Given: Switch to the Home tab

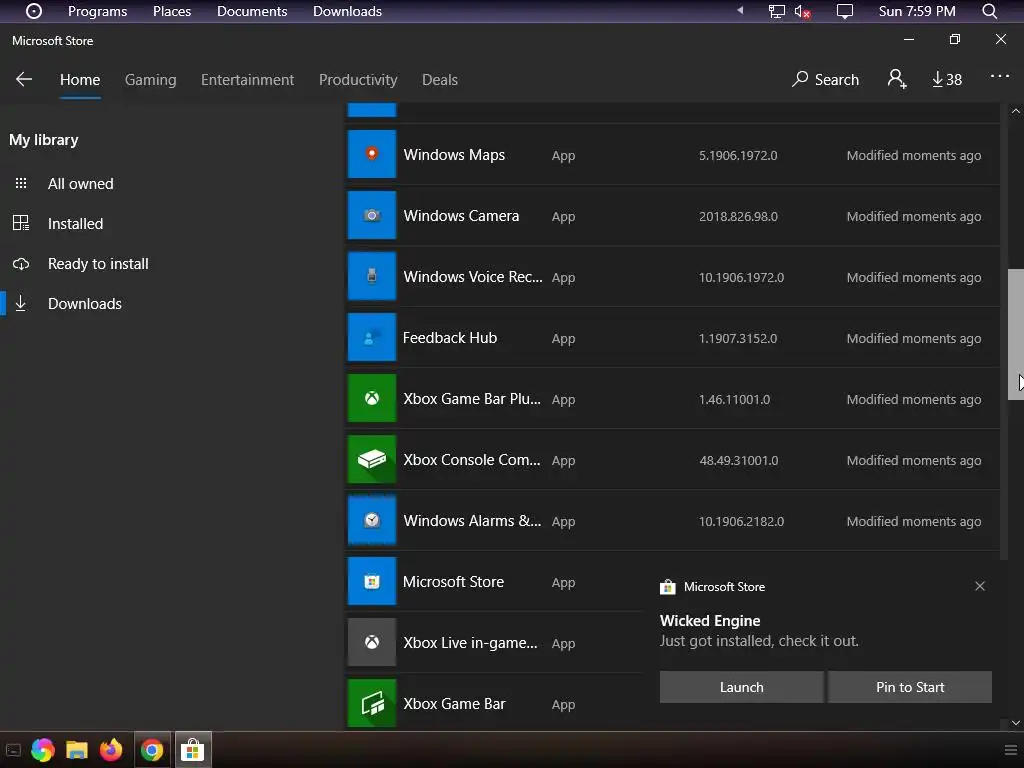Looking at the screenshot, I should pos(80,80).
